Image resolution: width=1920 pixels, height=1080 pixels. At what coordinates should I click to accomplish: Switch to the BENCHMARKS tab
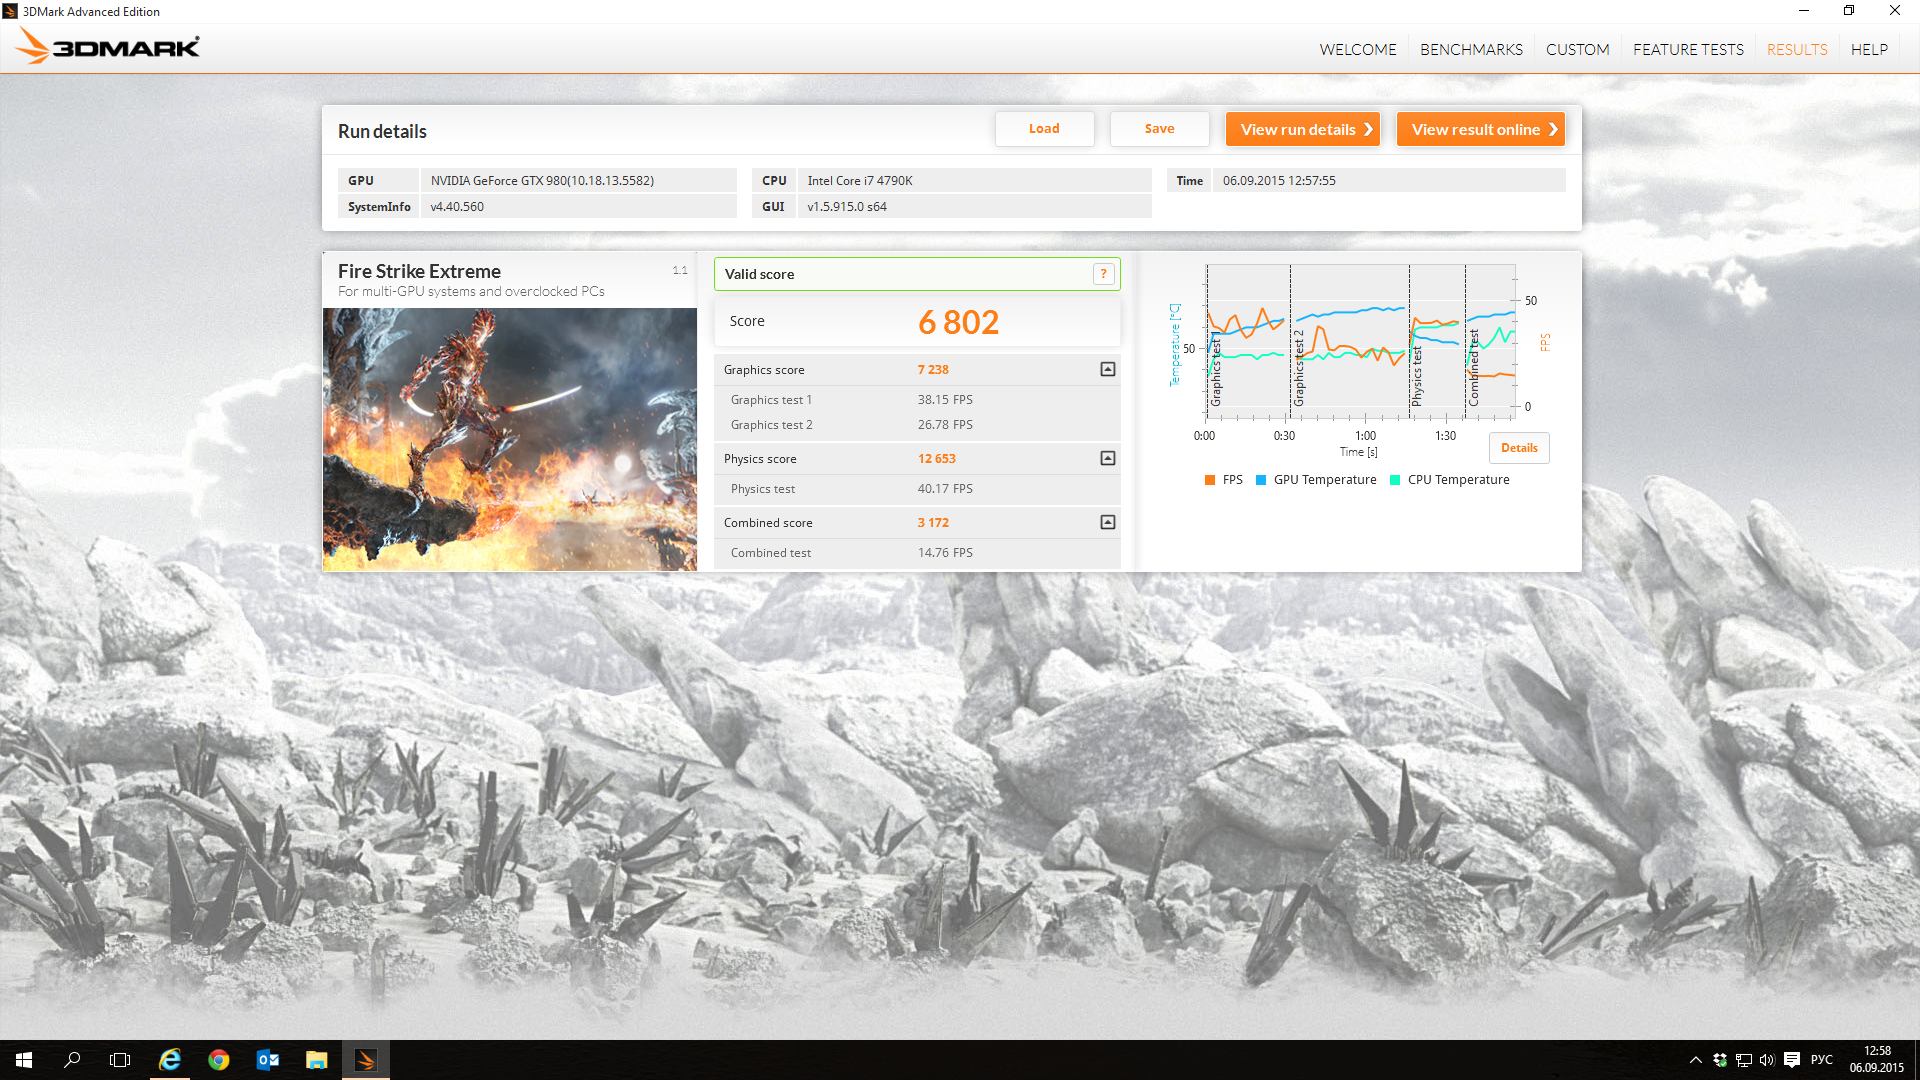pos(1470,49)
